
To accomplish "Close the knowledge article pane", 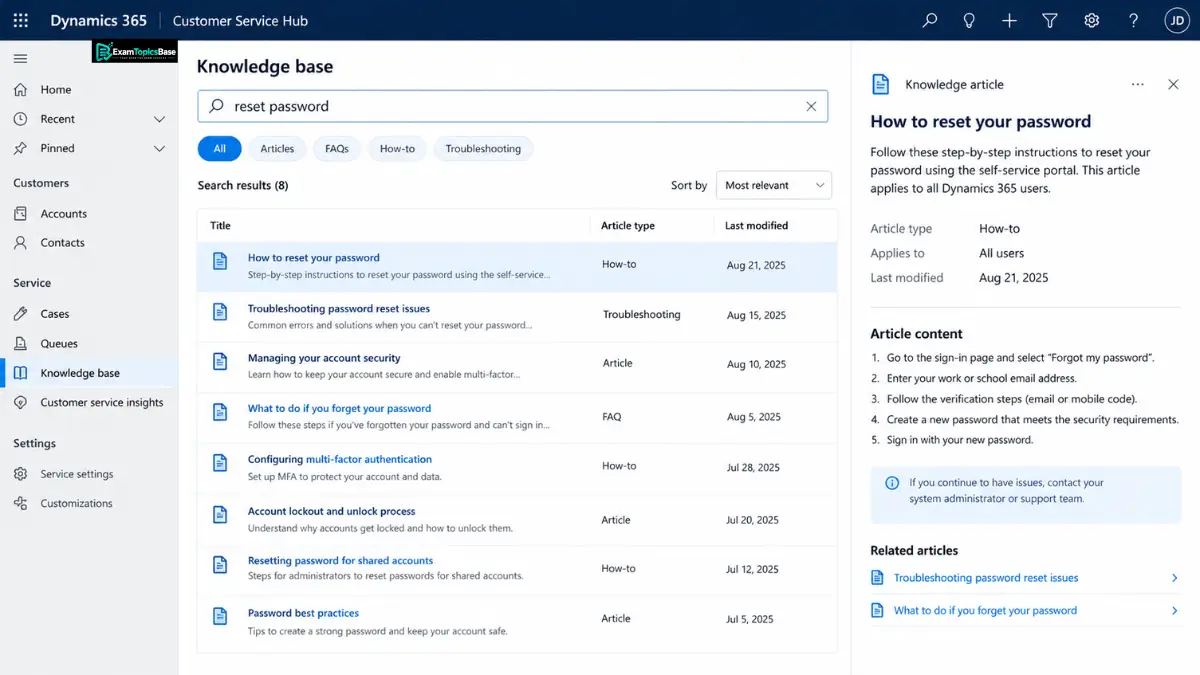I will 1173,85.
